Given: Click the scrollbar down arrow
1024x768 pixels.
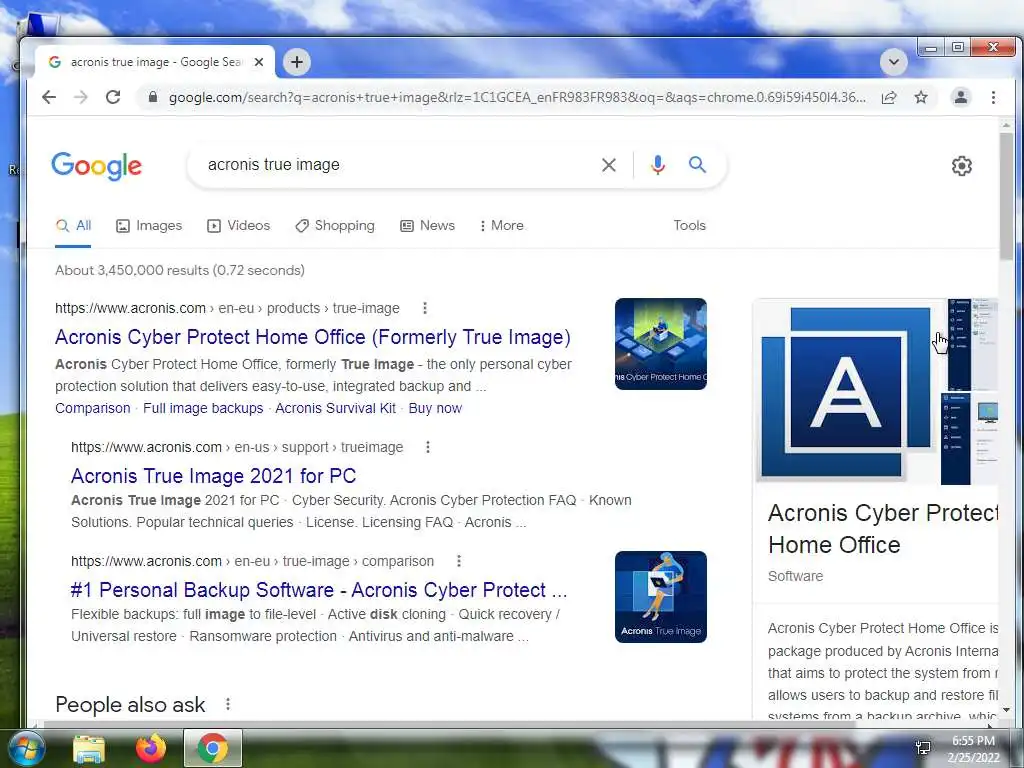Looking at the screenshot, I should (x=1006, y=710).
